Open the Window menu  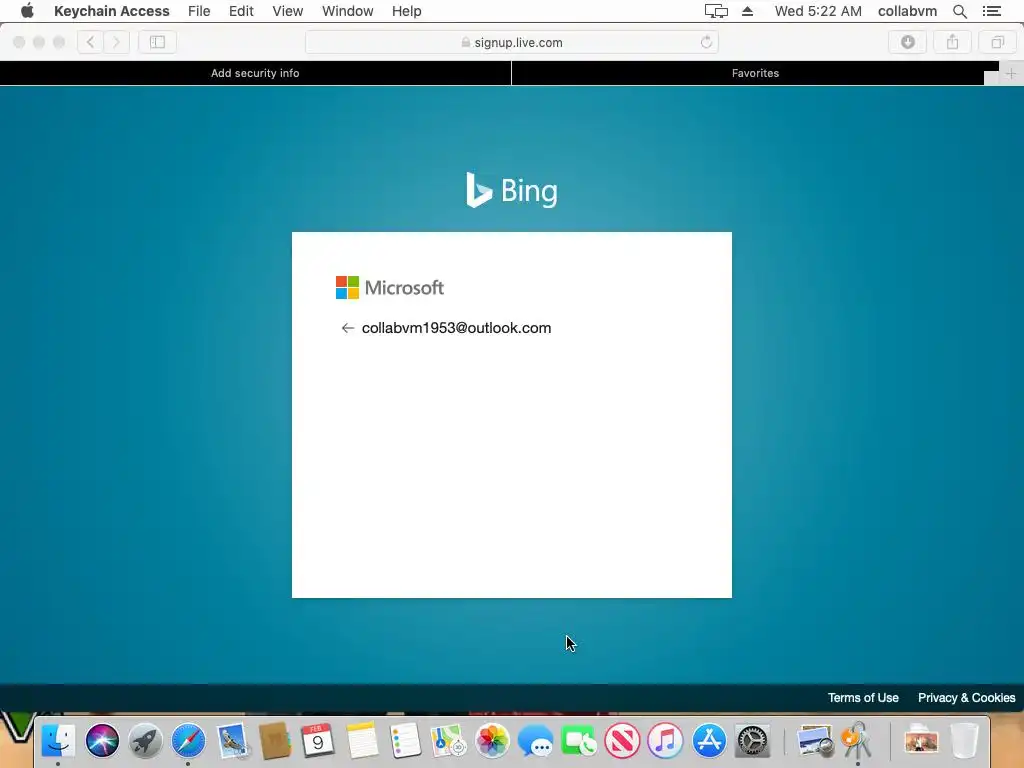tap(347, 11)
